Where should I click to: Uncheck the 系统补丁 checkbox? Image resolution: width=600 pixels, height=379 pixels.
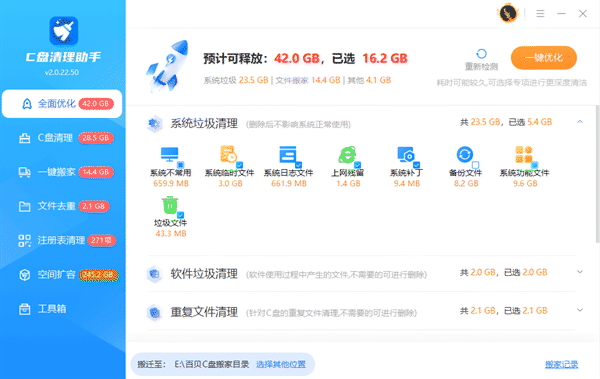point(416,165)
